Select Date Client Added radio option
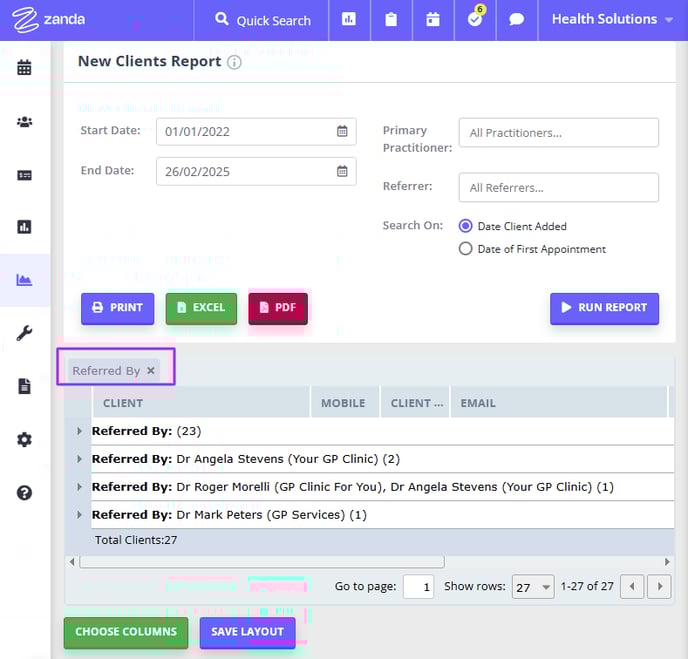This screenshot has width=688, height=659. click(465, 226)
